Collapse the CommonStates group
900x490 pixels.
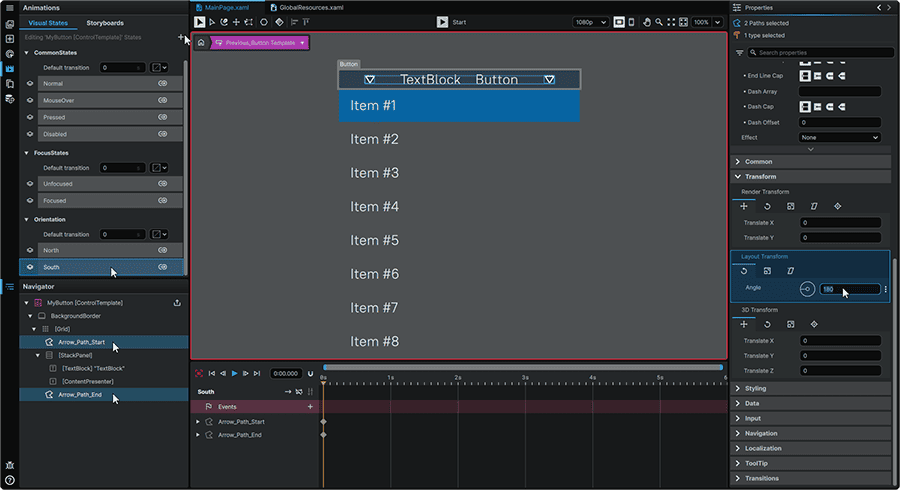[26, 53]
